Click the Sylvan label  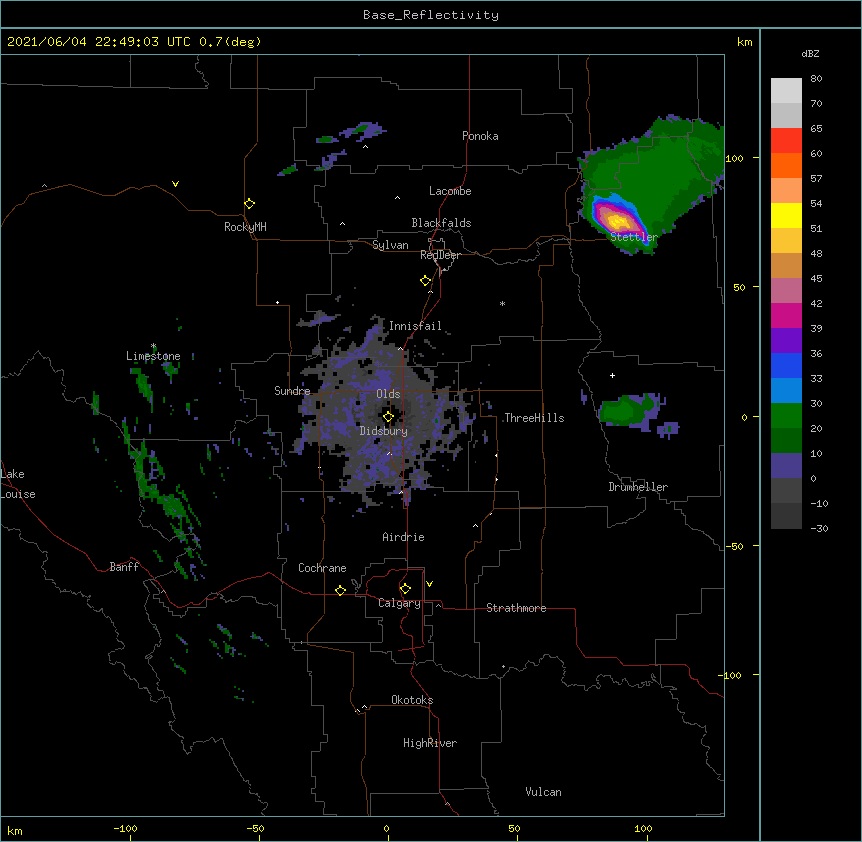coord(390,245)
